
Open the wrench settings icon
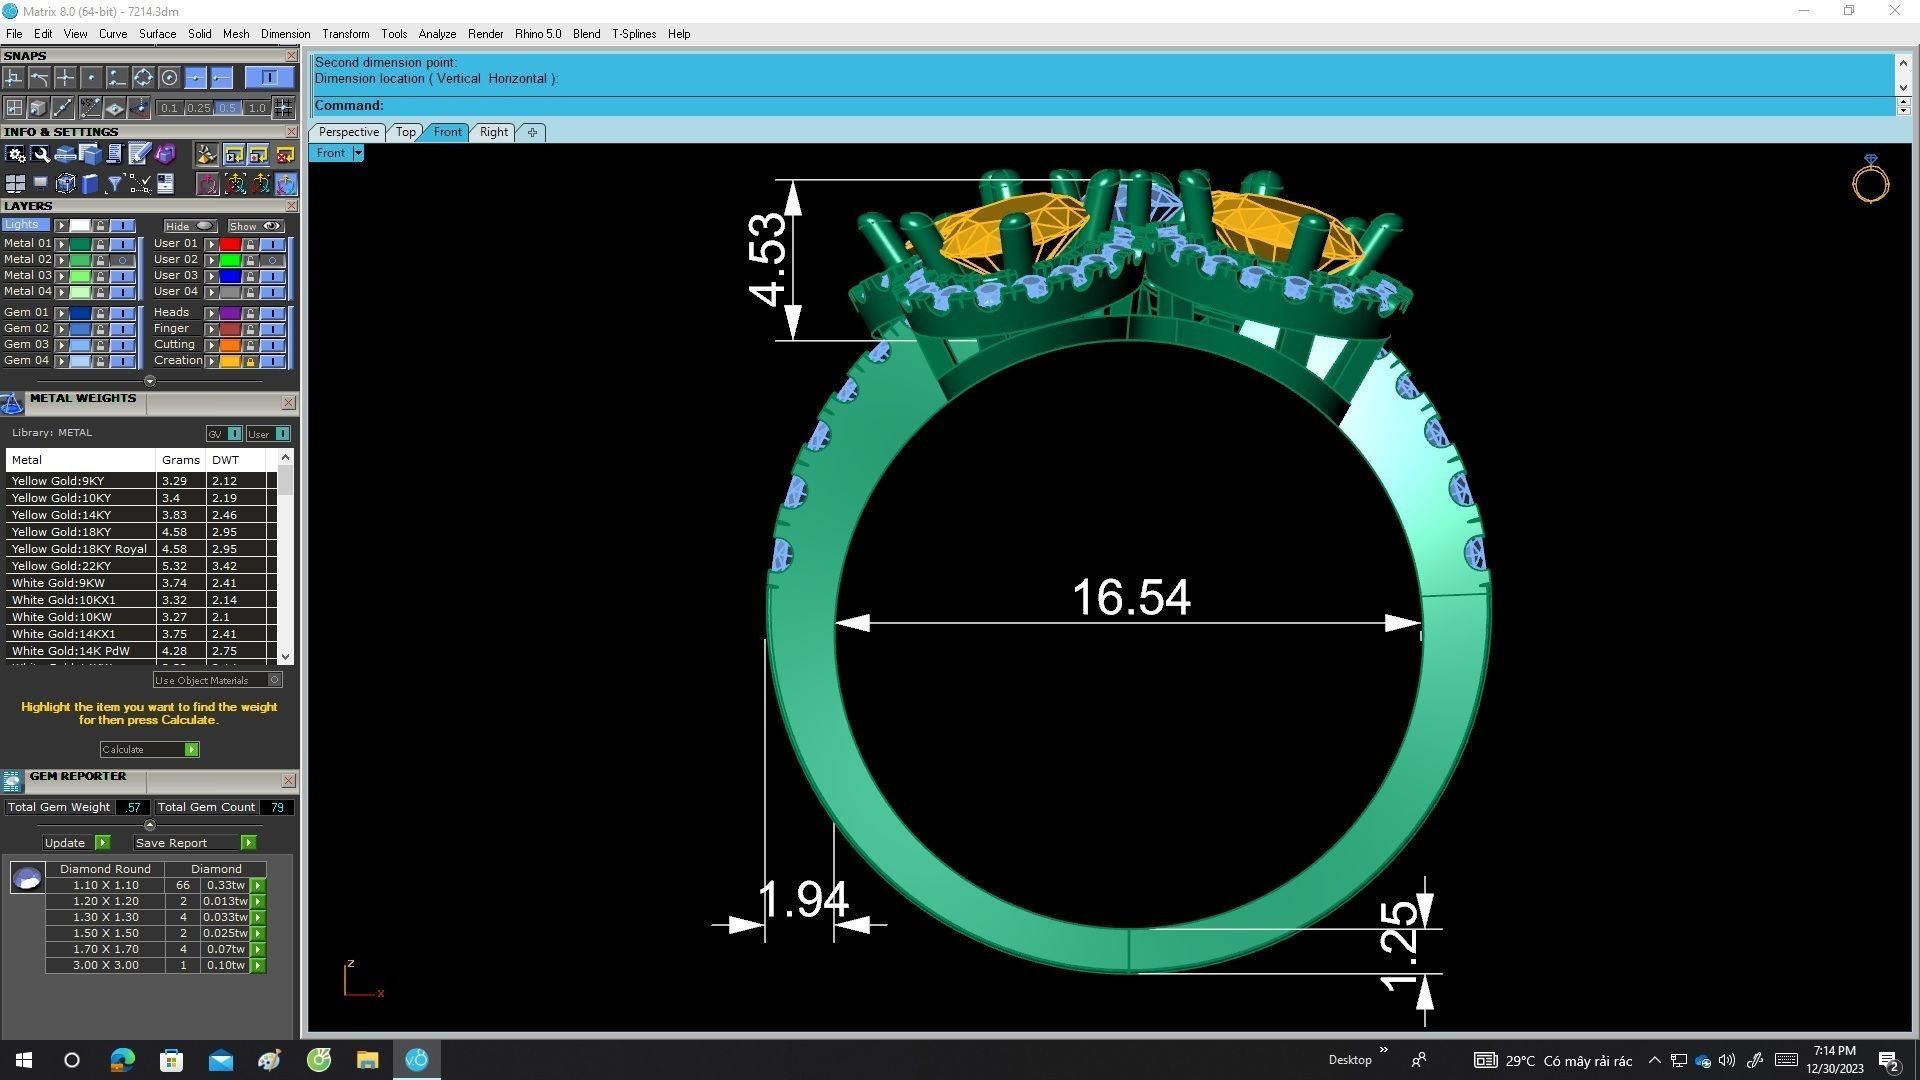pyautogui.click(x=40, y=154)
